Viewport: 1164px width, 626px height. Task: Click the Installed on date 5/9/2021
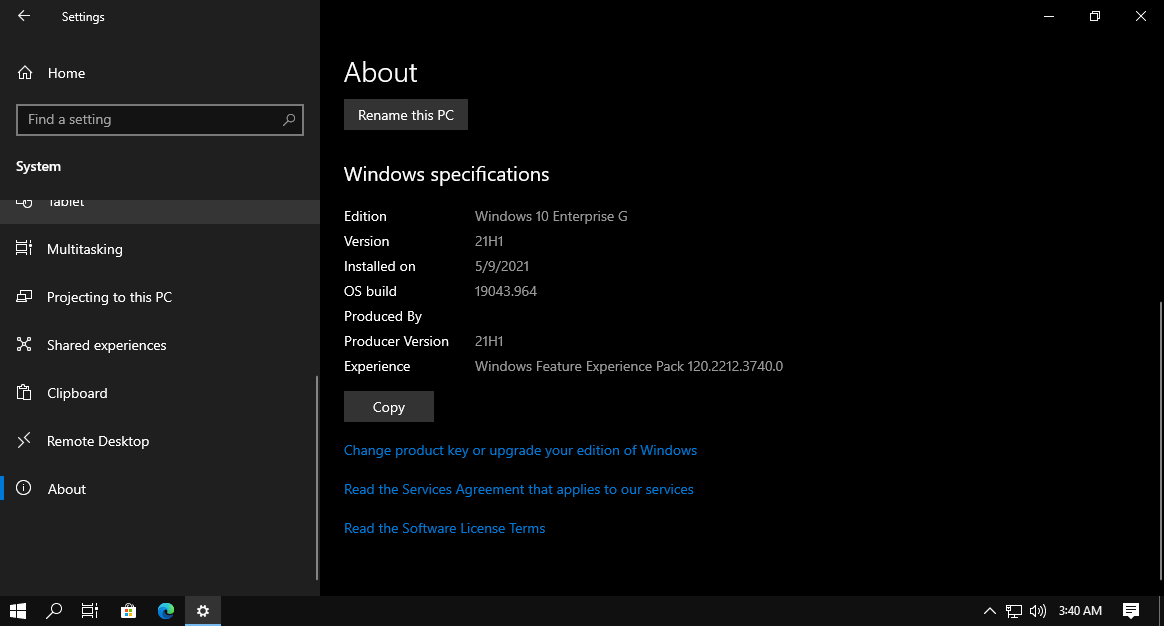click(502, 266)
